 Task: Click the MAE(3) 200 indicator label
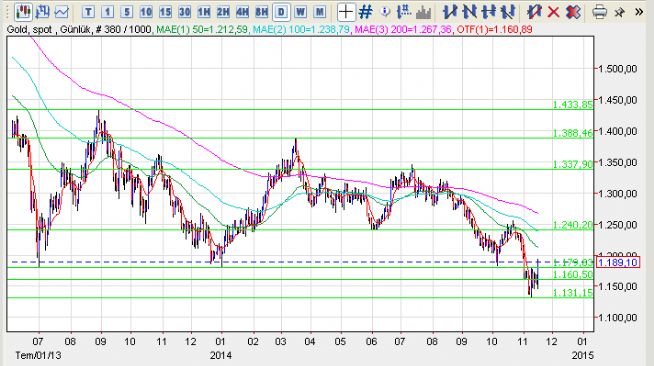tap(403, 30)
